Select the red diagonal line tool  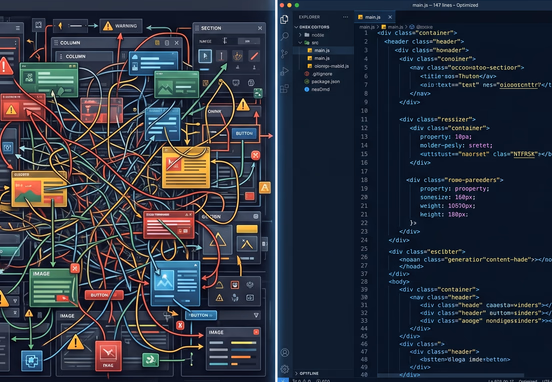pos(254,56)
